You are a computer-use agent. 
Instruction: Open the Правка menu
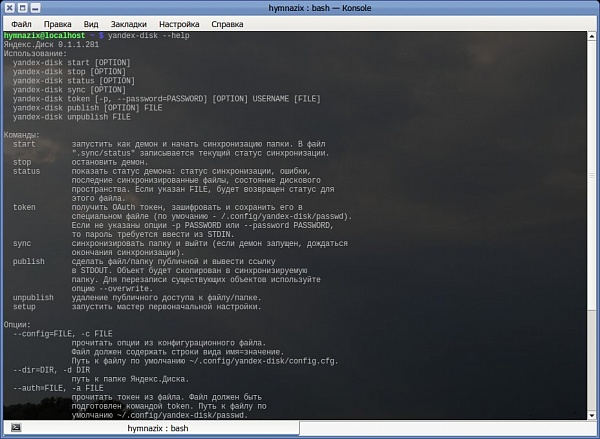[57, 24]
